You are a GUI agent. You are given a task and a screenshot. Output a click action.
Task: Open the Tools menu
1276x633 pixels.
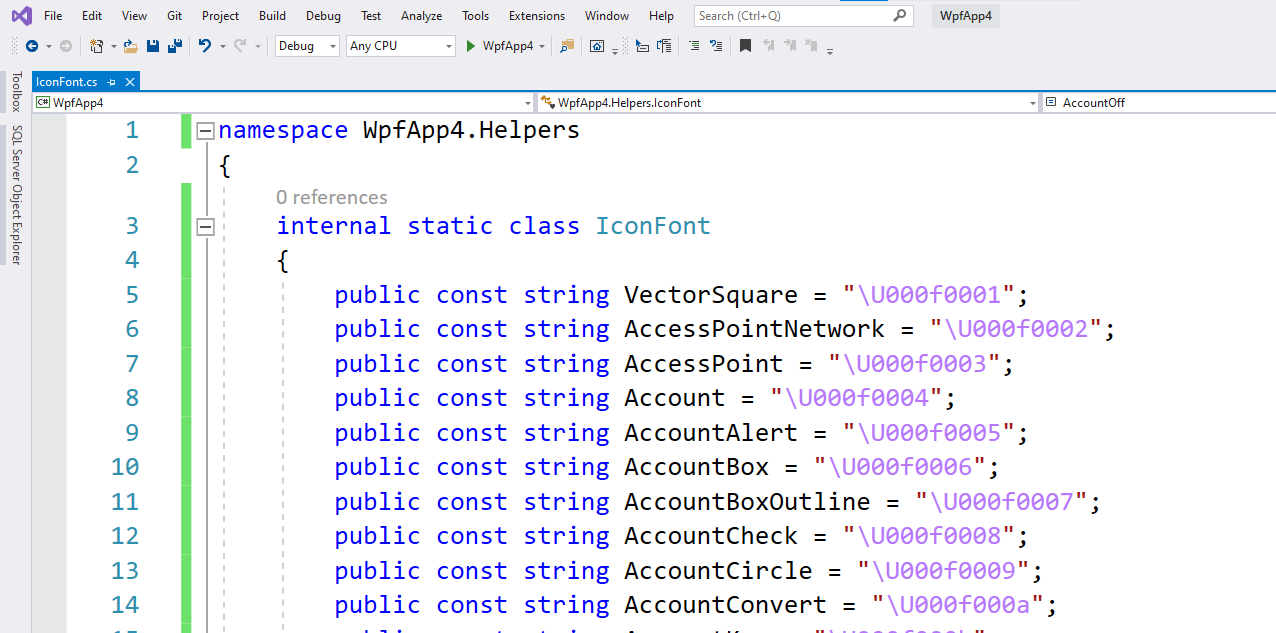(x=476, y=16)
